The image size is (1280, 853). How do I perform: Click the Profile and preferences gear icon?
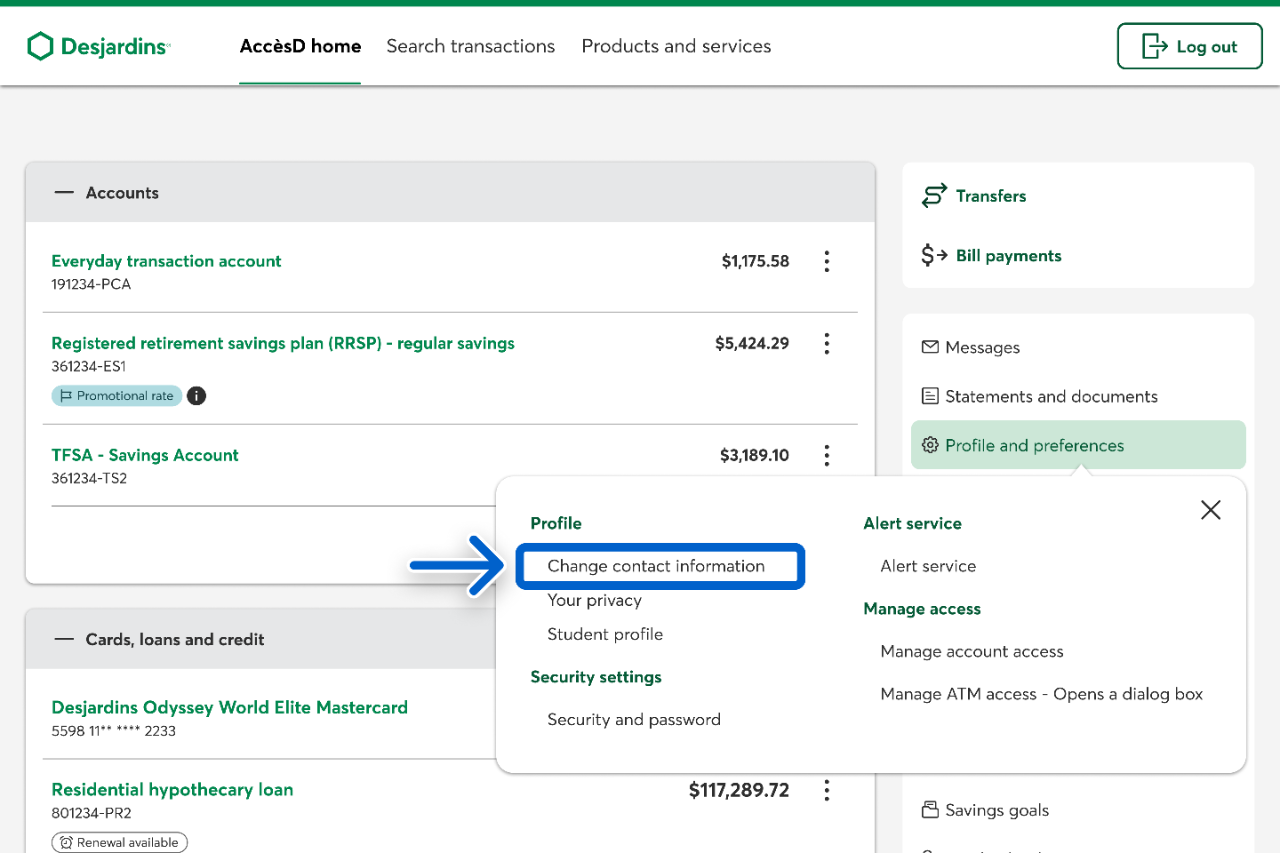click(x=930, y=445)
